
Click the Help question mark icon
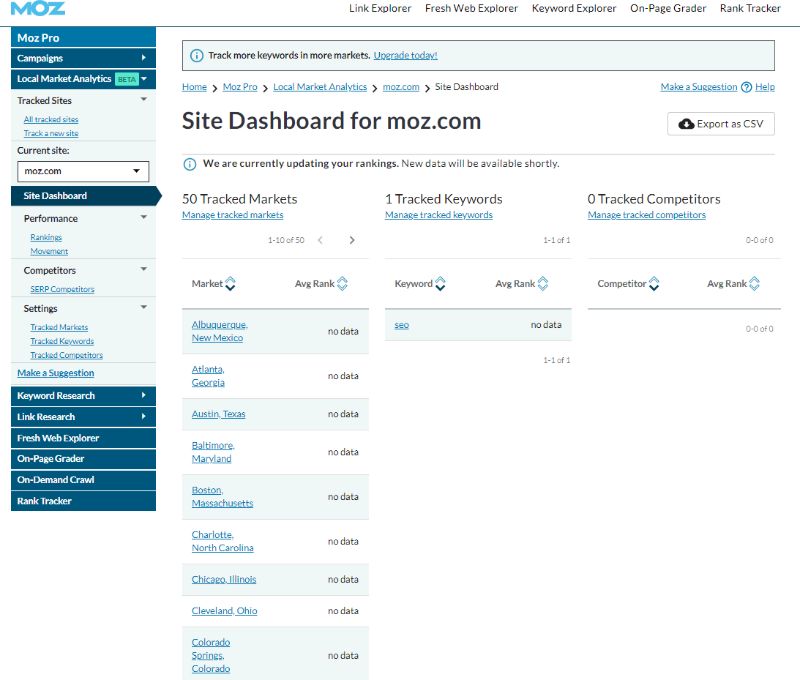[746, 87]
